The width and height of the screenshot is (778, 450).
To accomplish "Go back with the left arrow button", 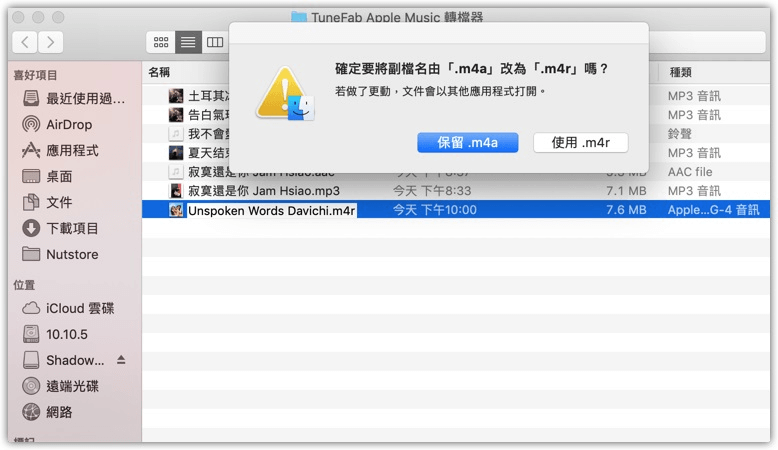I will click(25, 42).
